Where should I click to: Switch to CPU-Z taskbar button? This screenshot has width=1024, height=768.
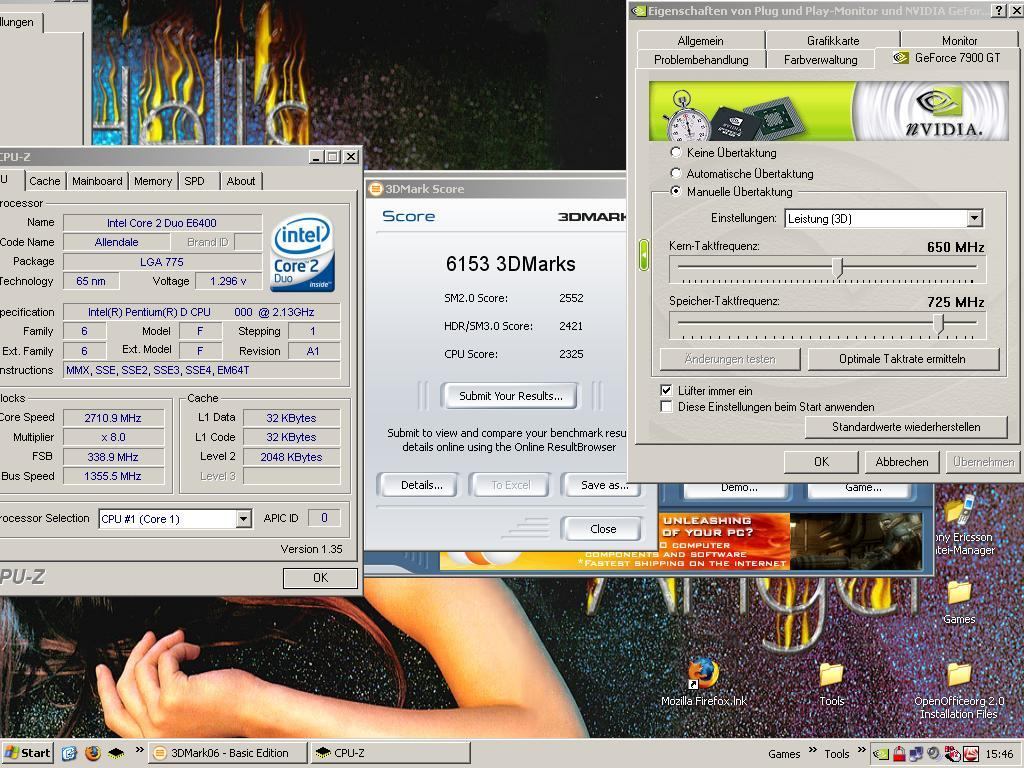(389, 753)
